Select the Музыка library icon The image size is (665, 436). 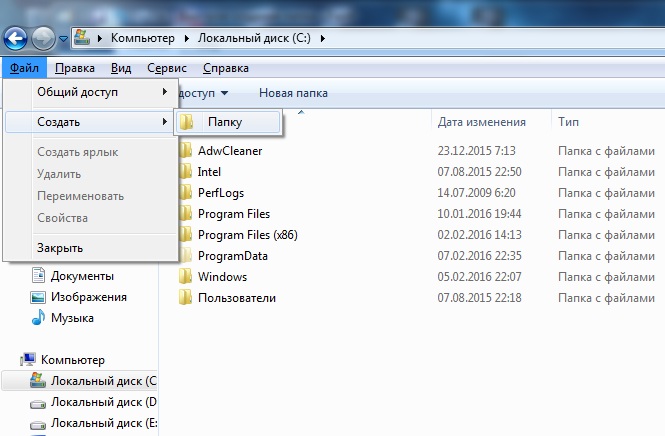[x=39, y=318]
